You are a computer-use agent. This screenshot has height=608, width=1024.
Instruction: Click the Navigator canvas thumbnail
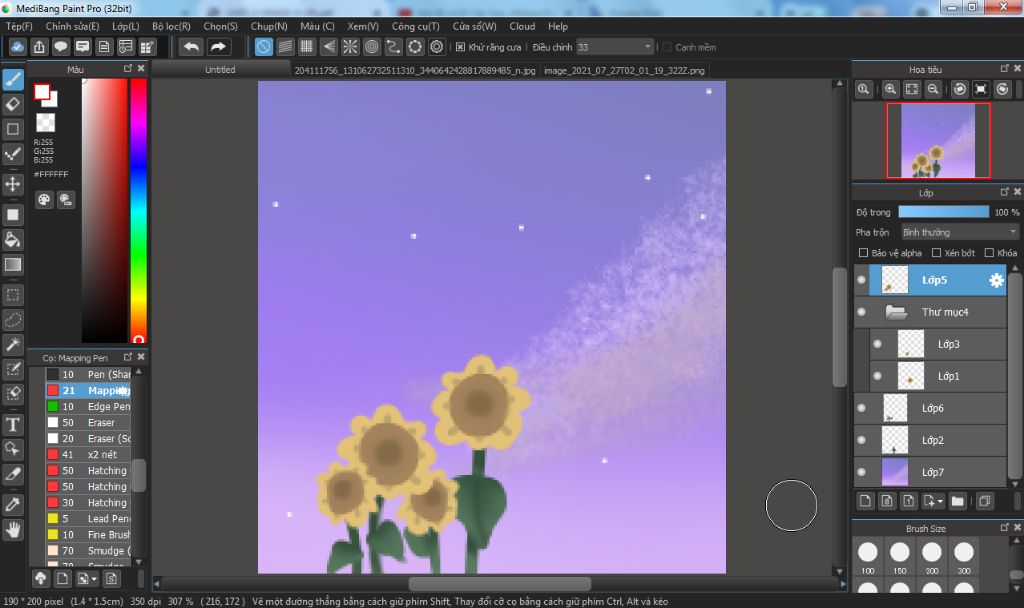[938, 140]
